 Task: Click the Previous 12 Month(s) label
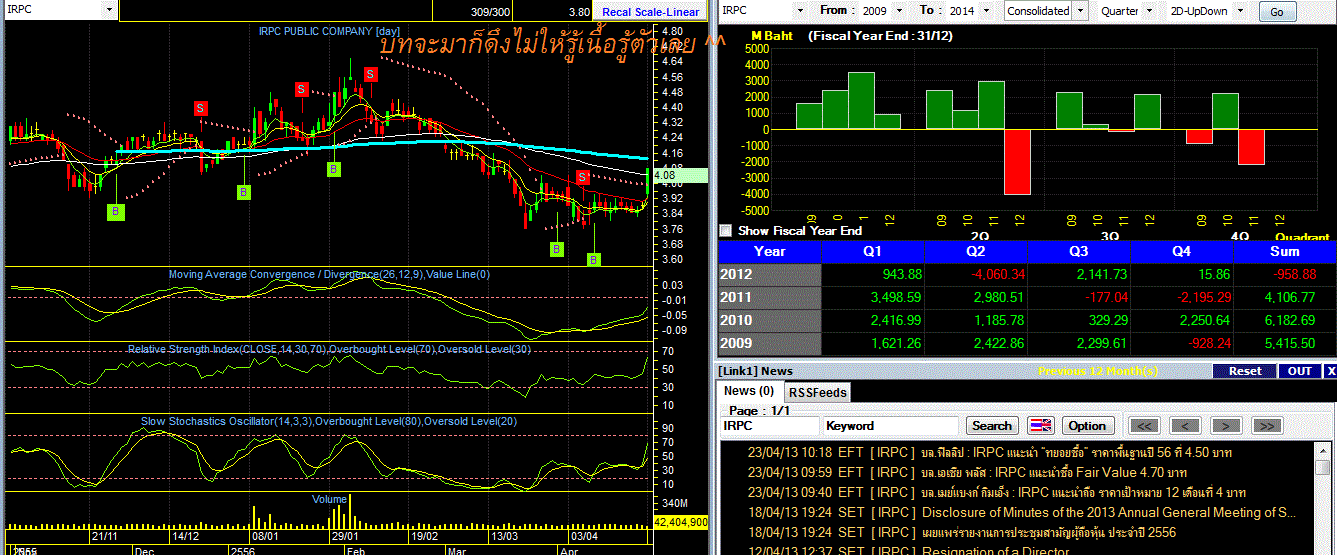click(x=1098, y=371)
